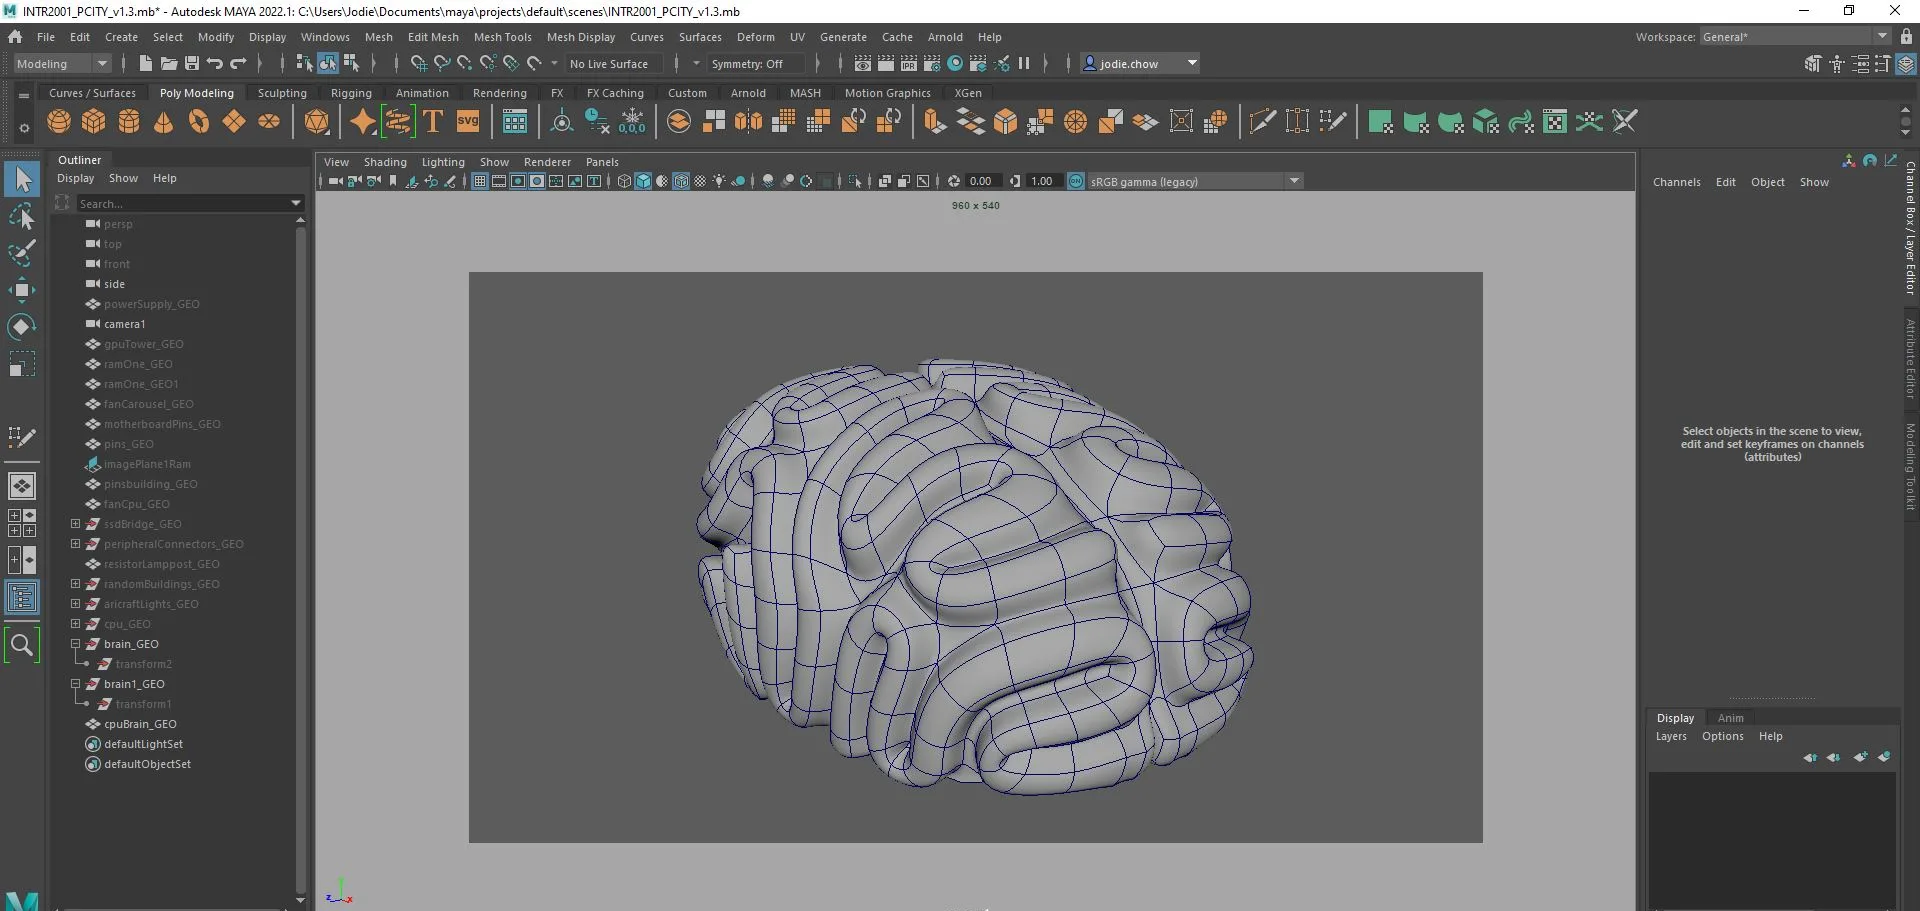Create a polygon cube from the shelf
The image size is (1920, 911).
(94, 122)
